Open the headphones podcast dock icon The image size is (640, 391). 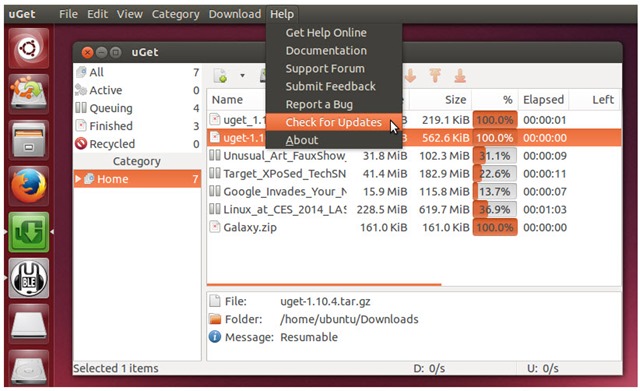[x=29, y=278]
